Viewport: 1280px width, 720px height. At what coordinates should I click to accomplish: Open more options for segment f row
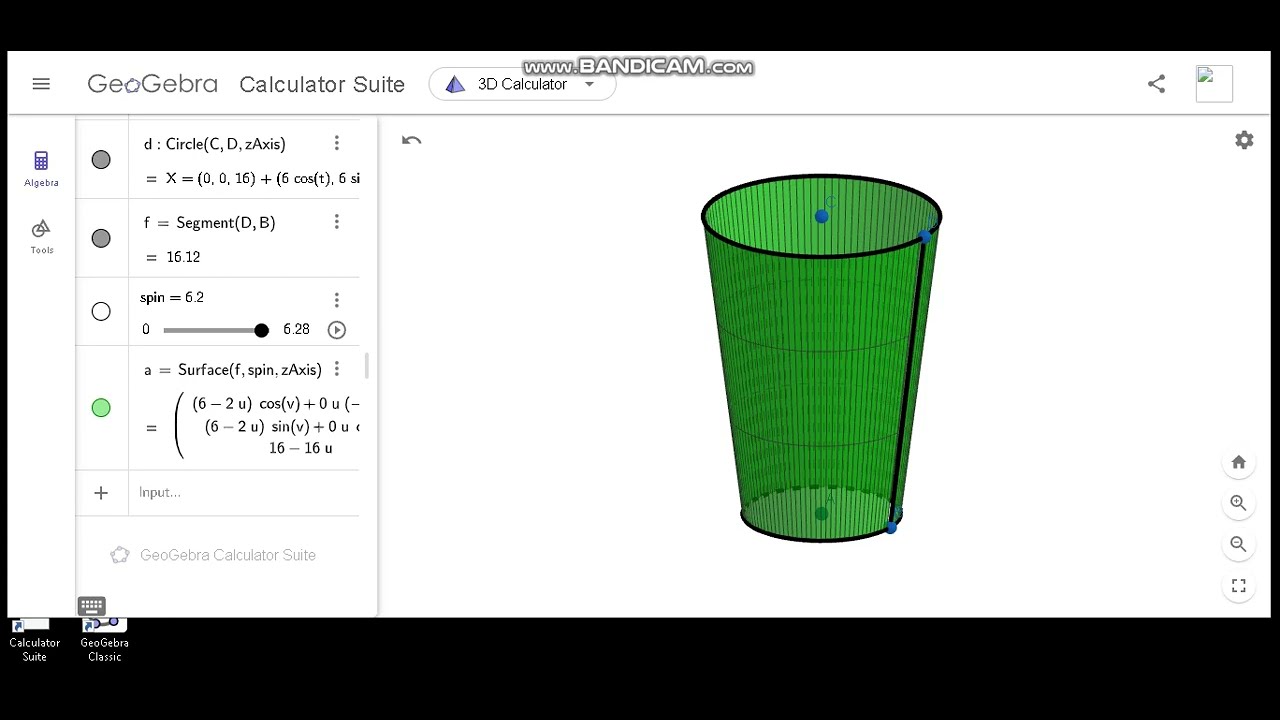point(337,222)
